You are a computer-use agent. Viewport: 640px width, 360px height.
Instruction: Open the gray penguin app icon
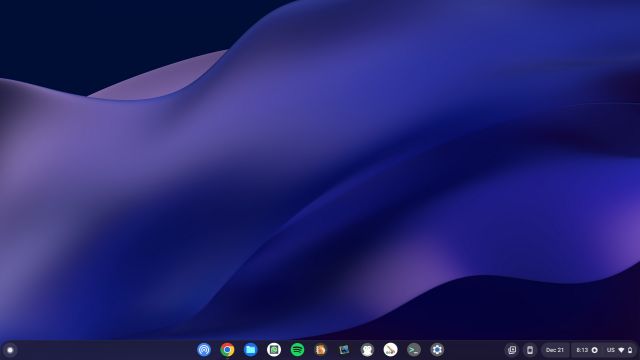pyautogui.click(x=367, y=350)
